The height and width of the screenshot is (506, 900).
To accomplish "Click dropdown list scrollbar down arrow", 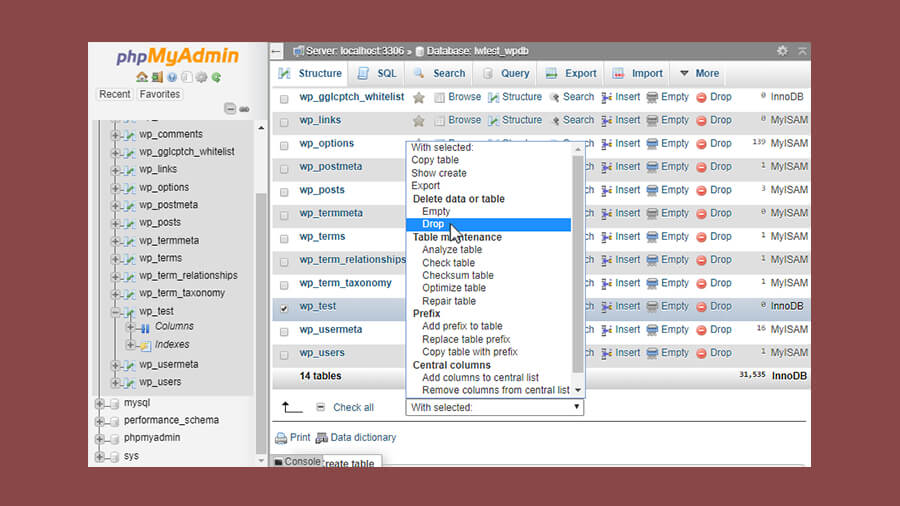I will pos(578,390).
